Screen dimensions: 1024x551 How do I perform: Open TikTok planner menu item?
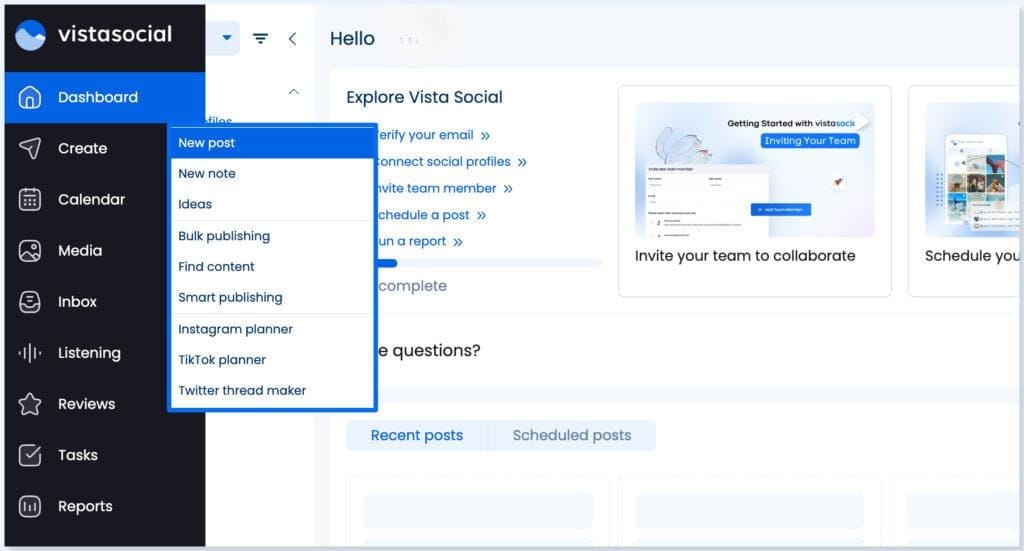pyautogui.click(x=272, y=360)
